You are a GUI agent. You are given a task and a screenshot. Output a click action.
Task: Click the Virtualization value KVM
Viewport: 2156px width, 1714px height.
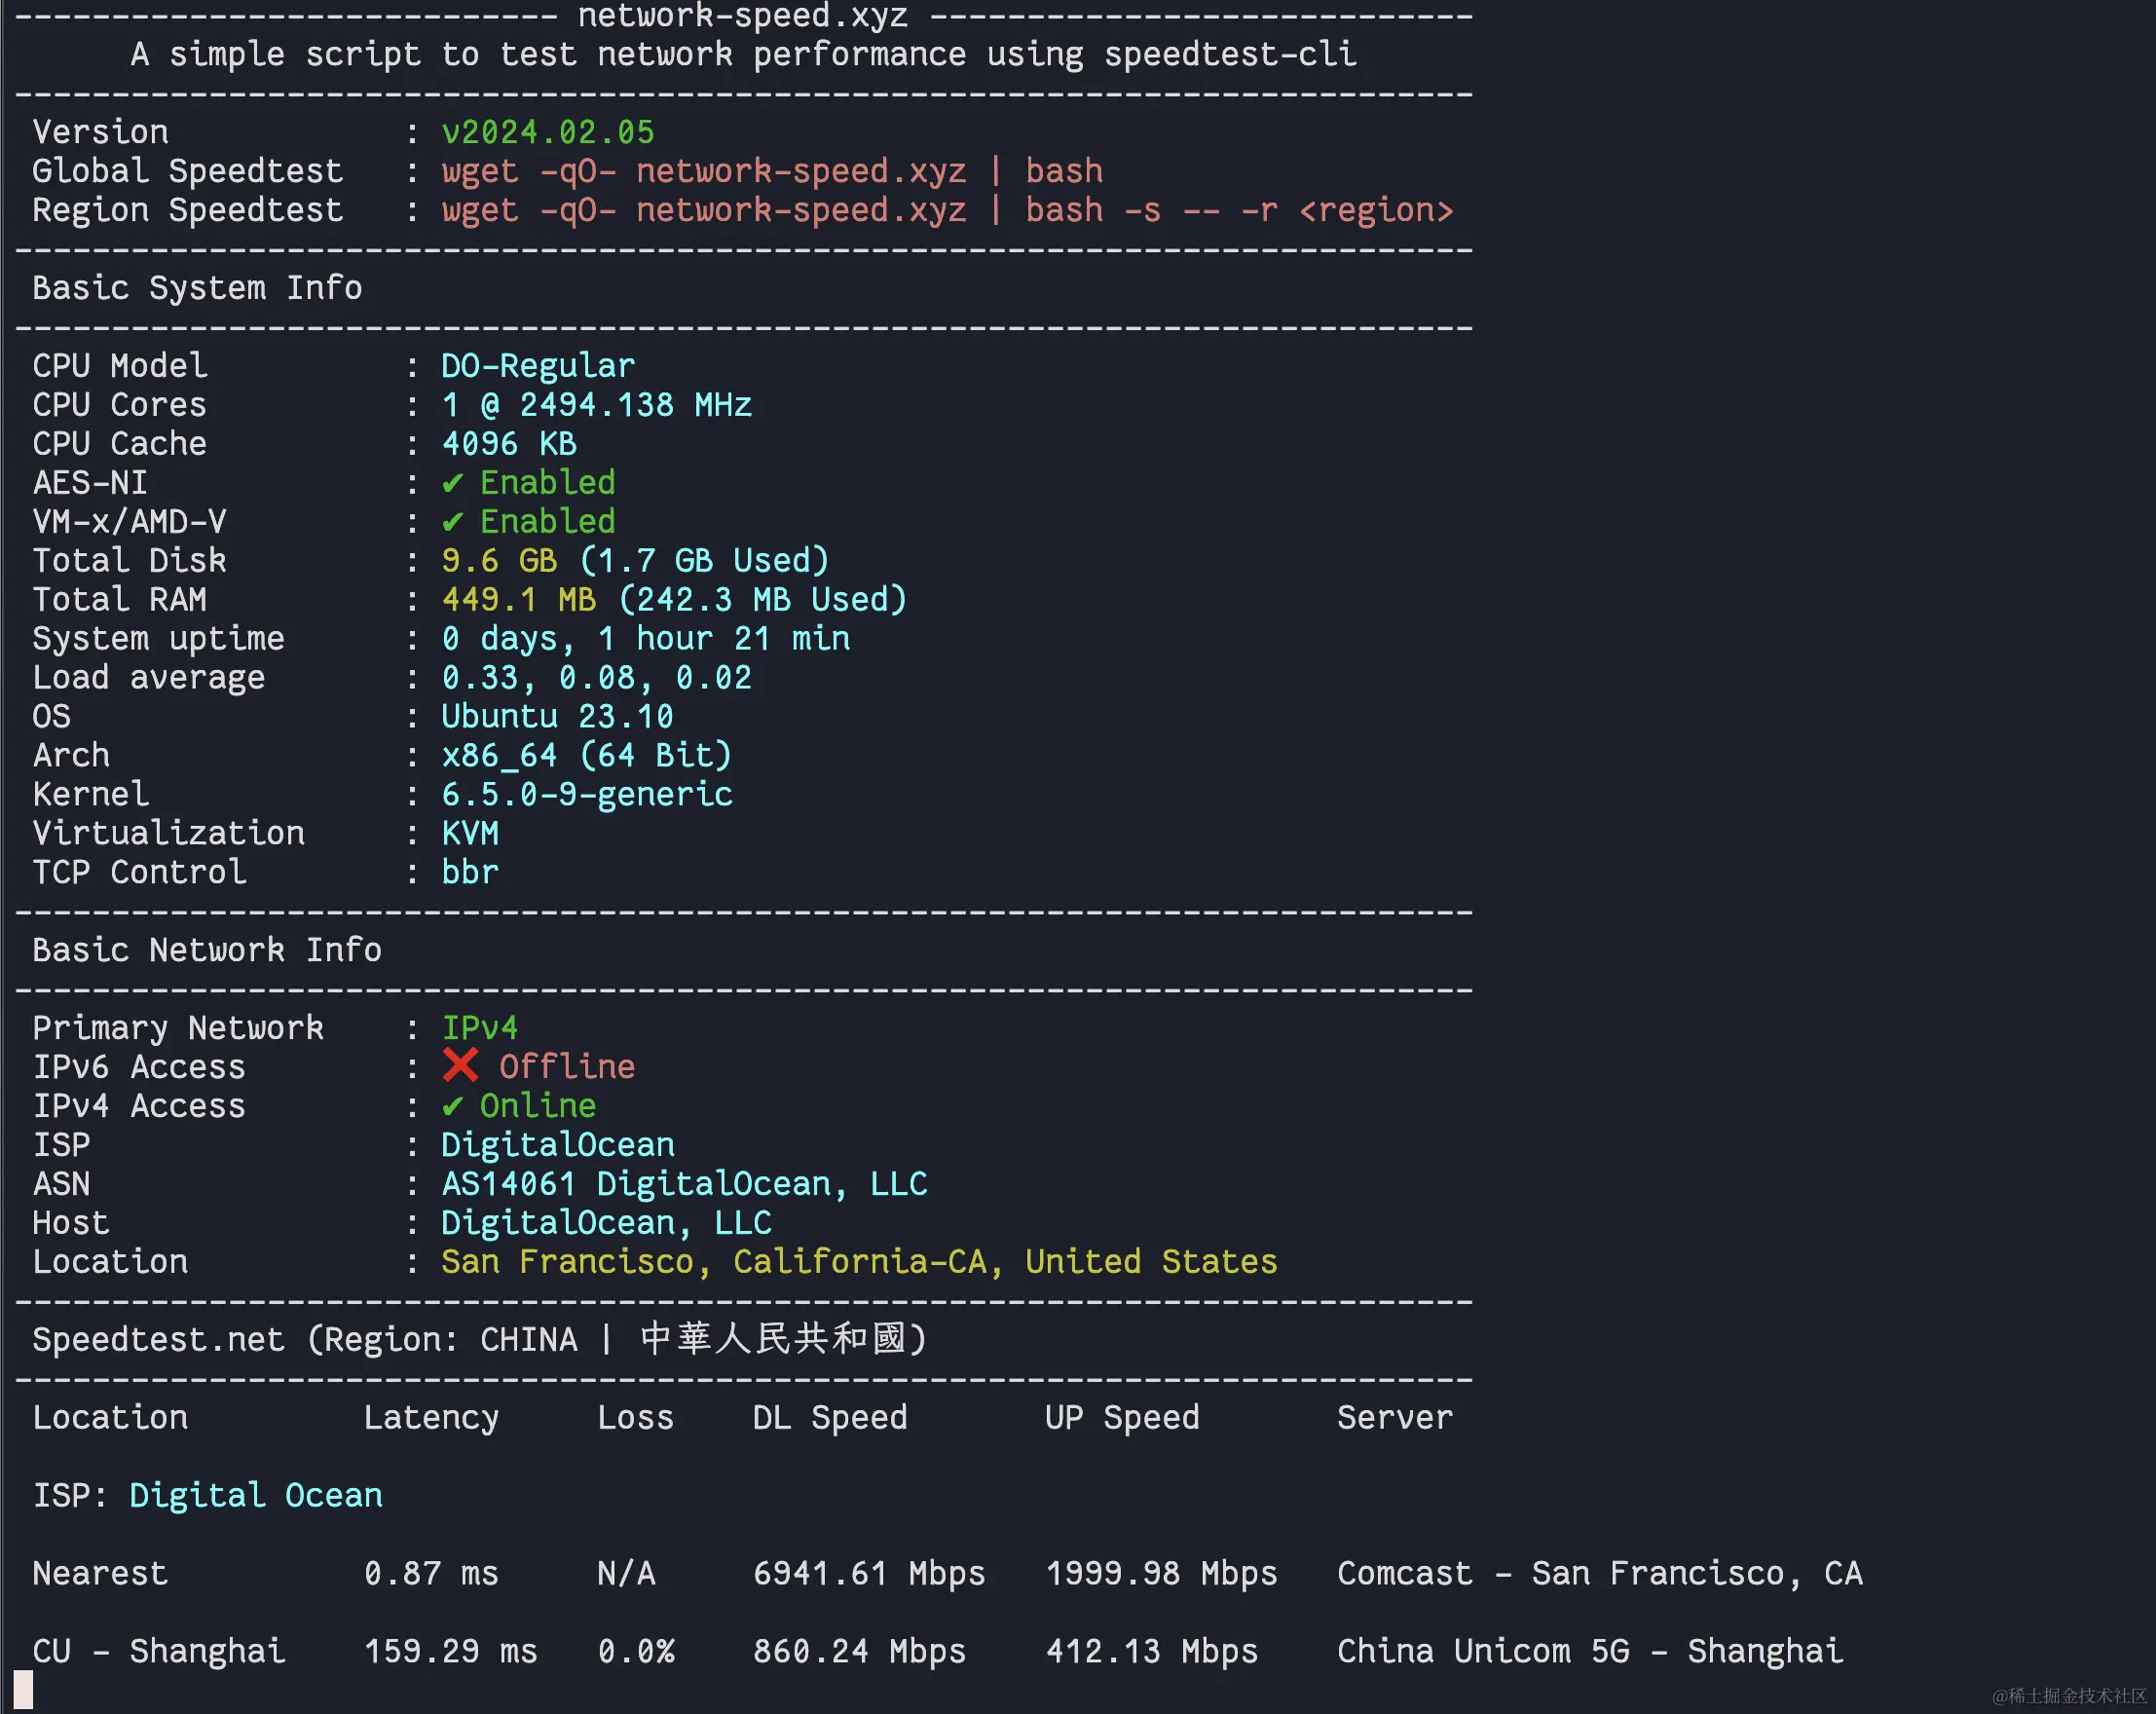click(470, 834)
